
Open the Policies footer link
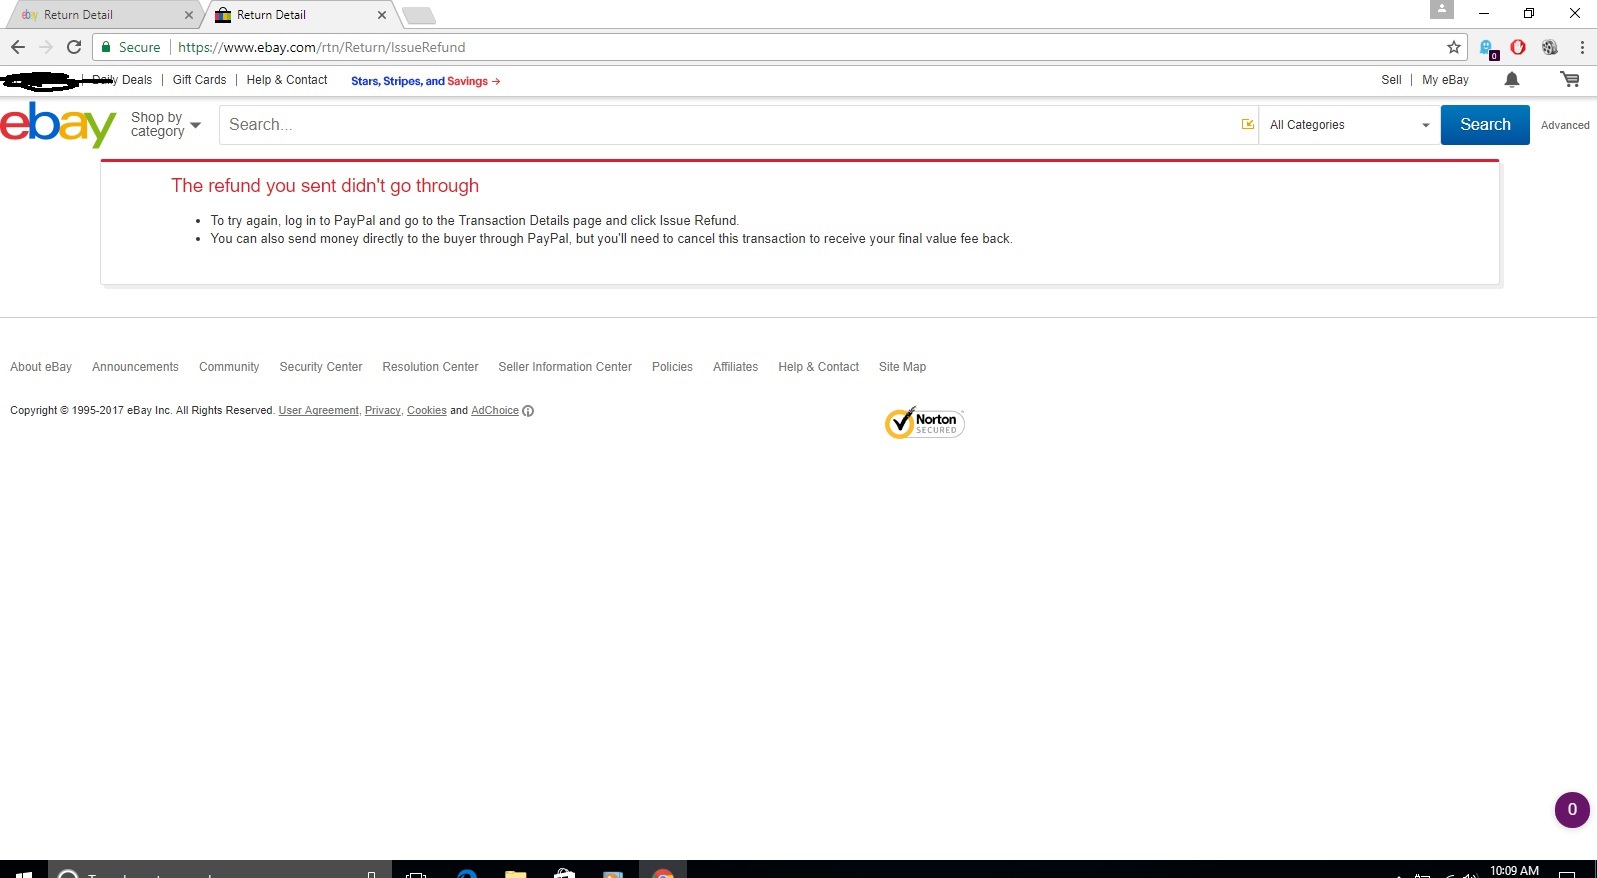tap(672, 367)
